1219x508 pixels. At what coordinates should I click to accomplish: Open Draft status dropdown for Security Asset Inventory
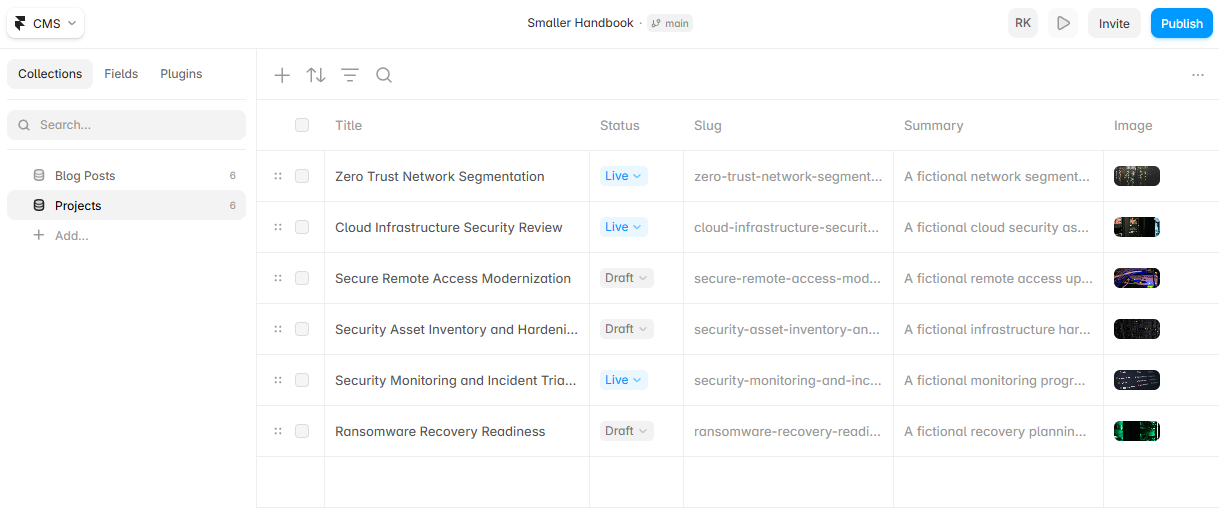pos(627,329)
